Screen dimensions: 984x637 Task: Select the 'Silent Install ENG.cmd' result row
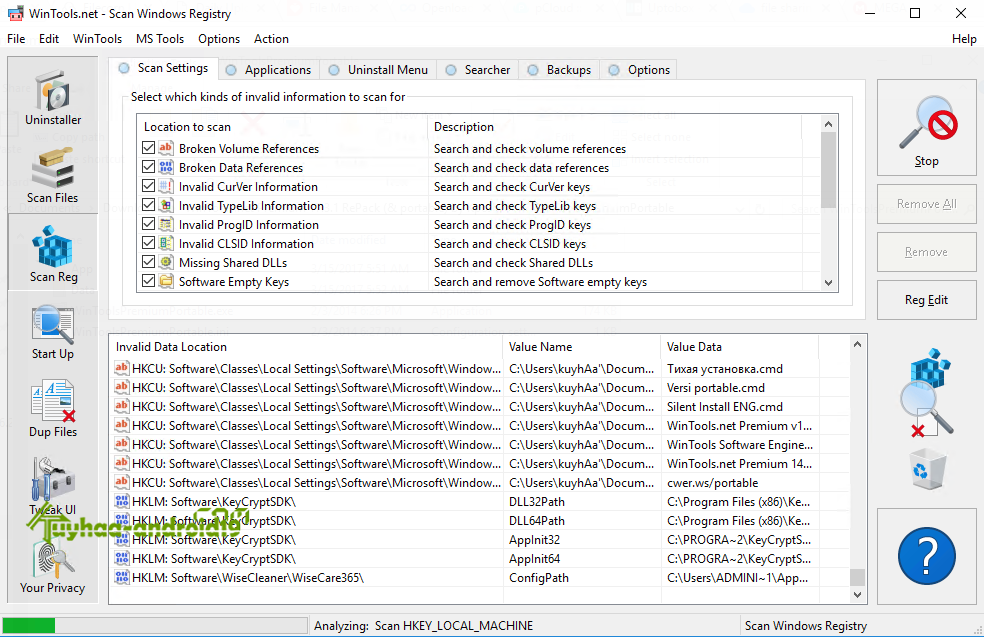(x=480, y=407)
